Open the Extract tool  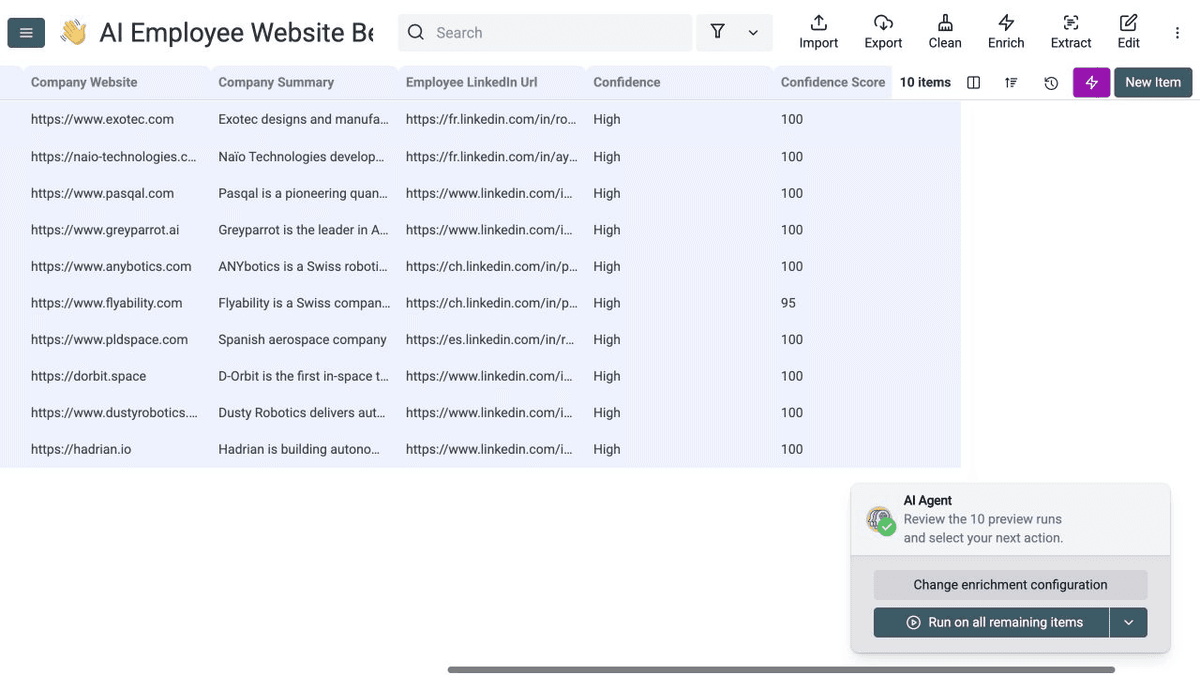point(1071,32)
